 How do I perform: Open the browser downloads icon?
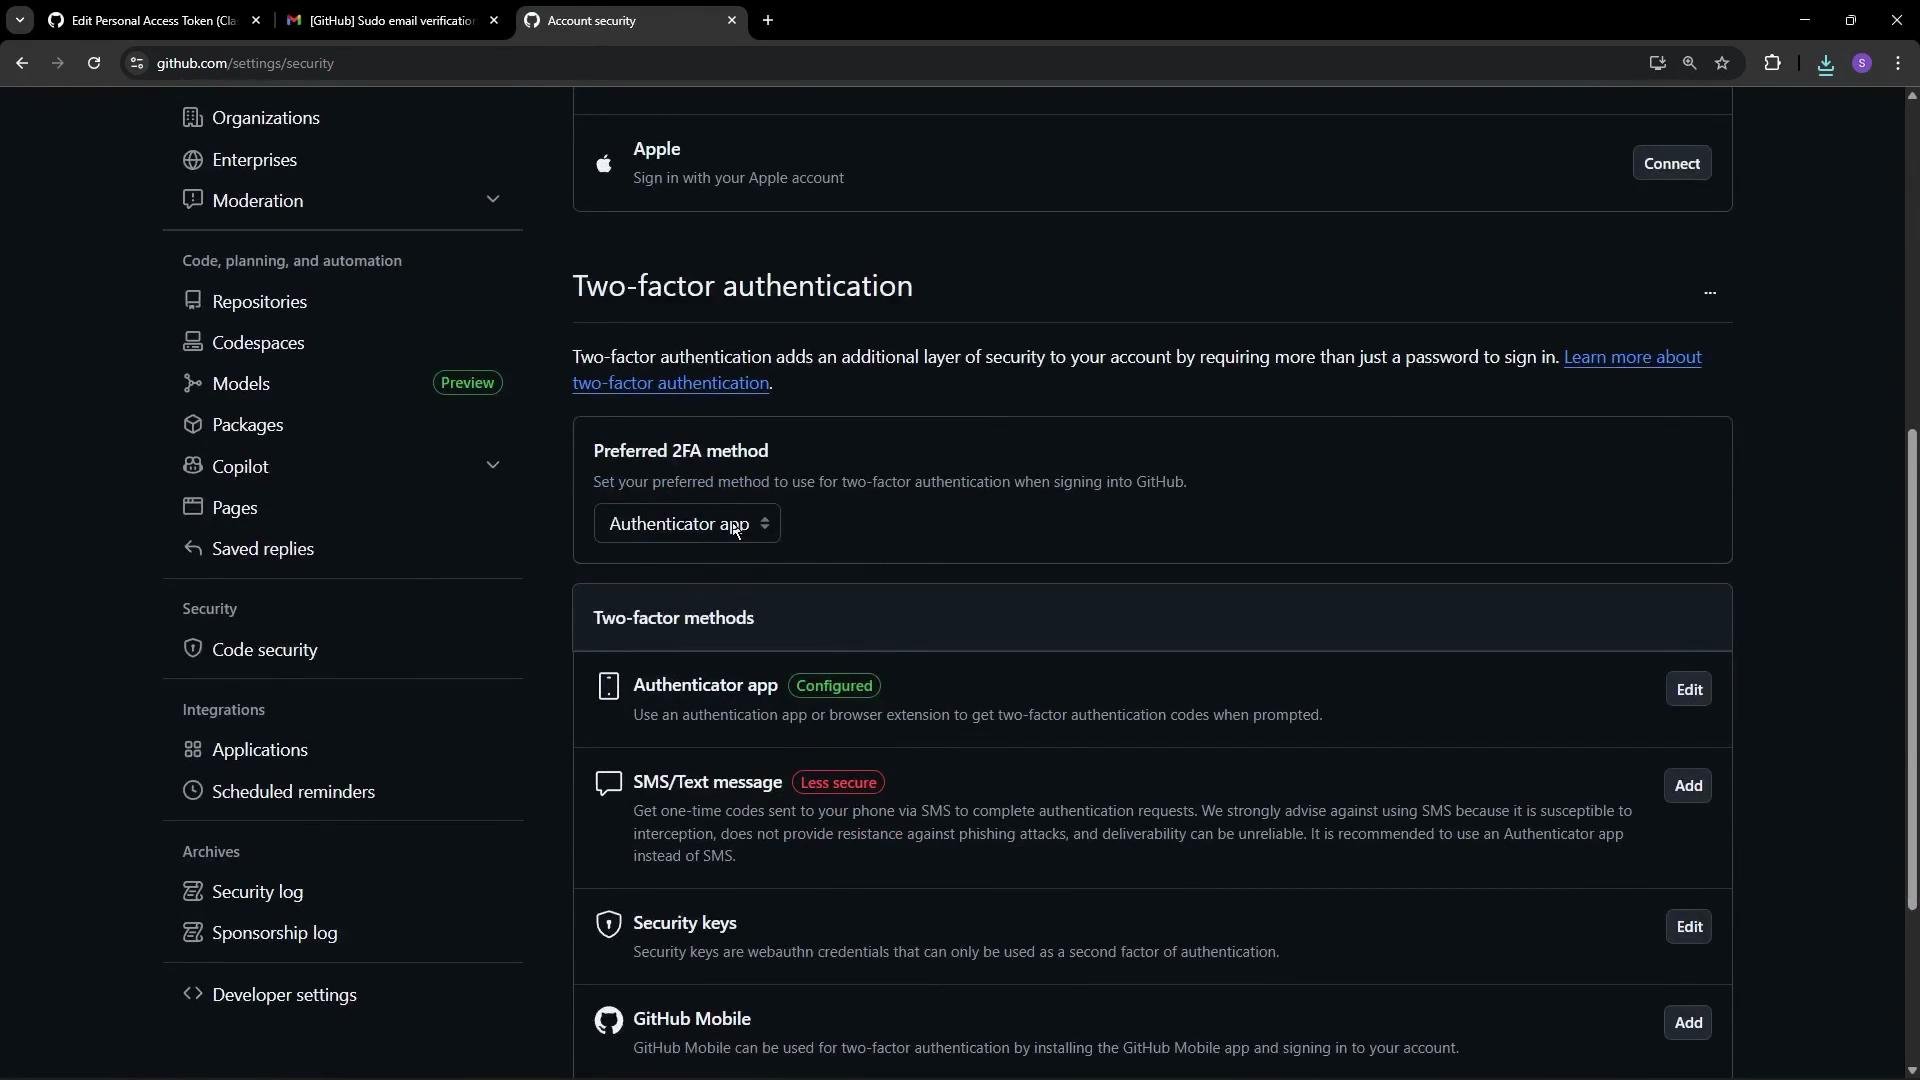click(1825, 63)
